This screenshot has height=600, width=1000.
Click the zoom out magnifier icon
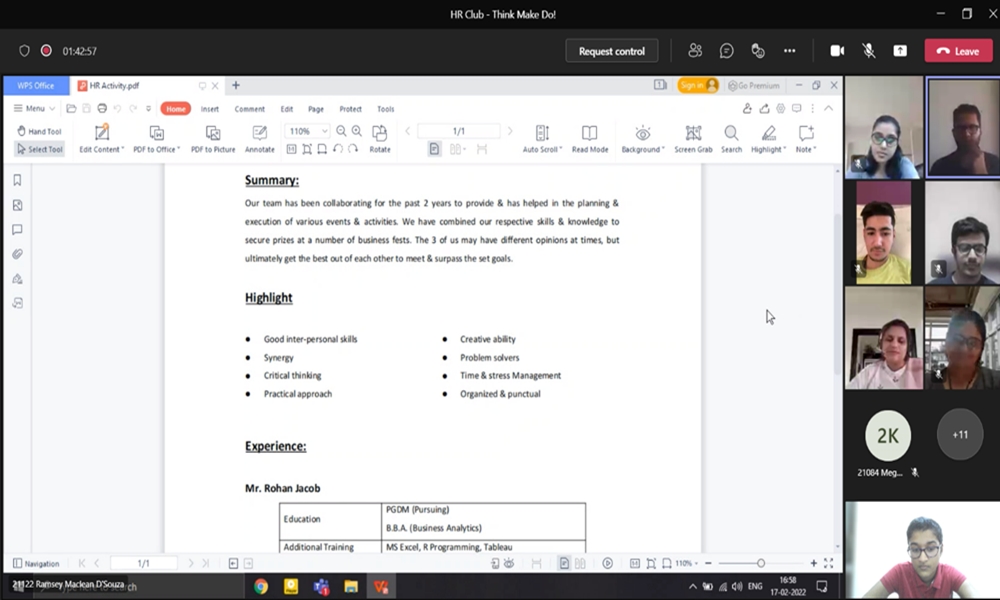click(341, 131)
